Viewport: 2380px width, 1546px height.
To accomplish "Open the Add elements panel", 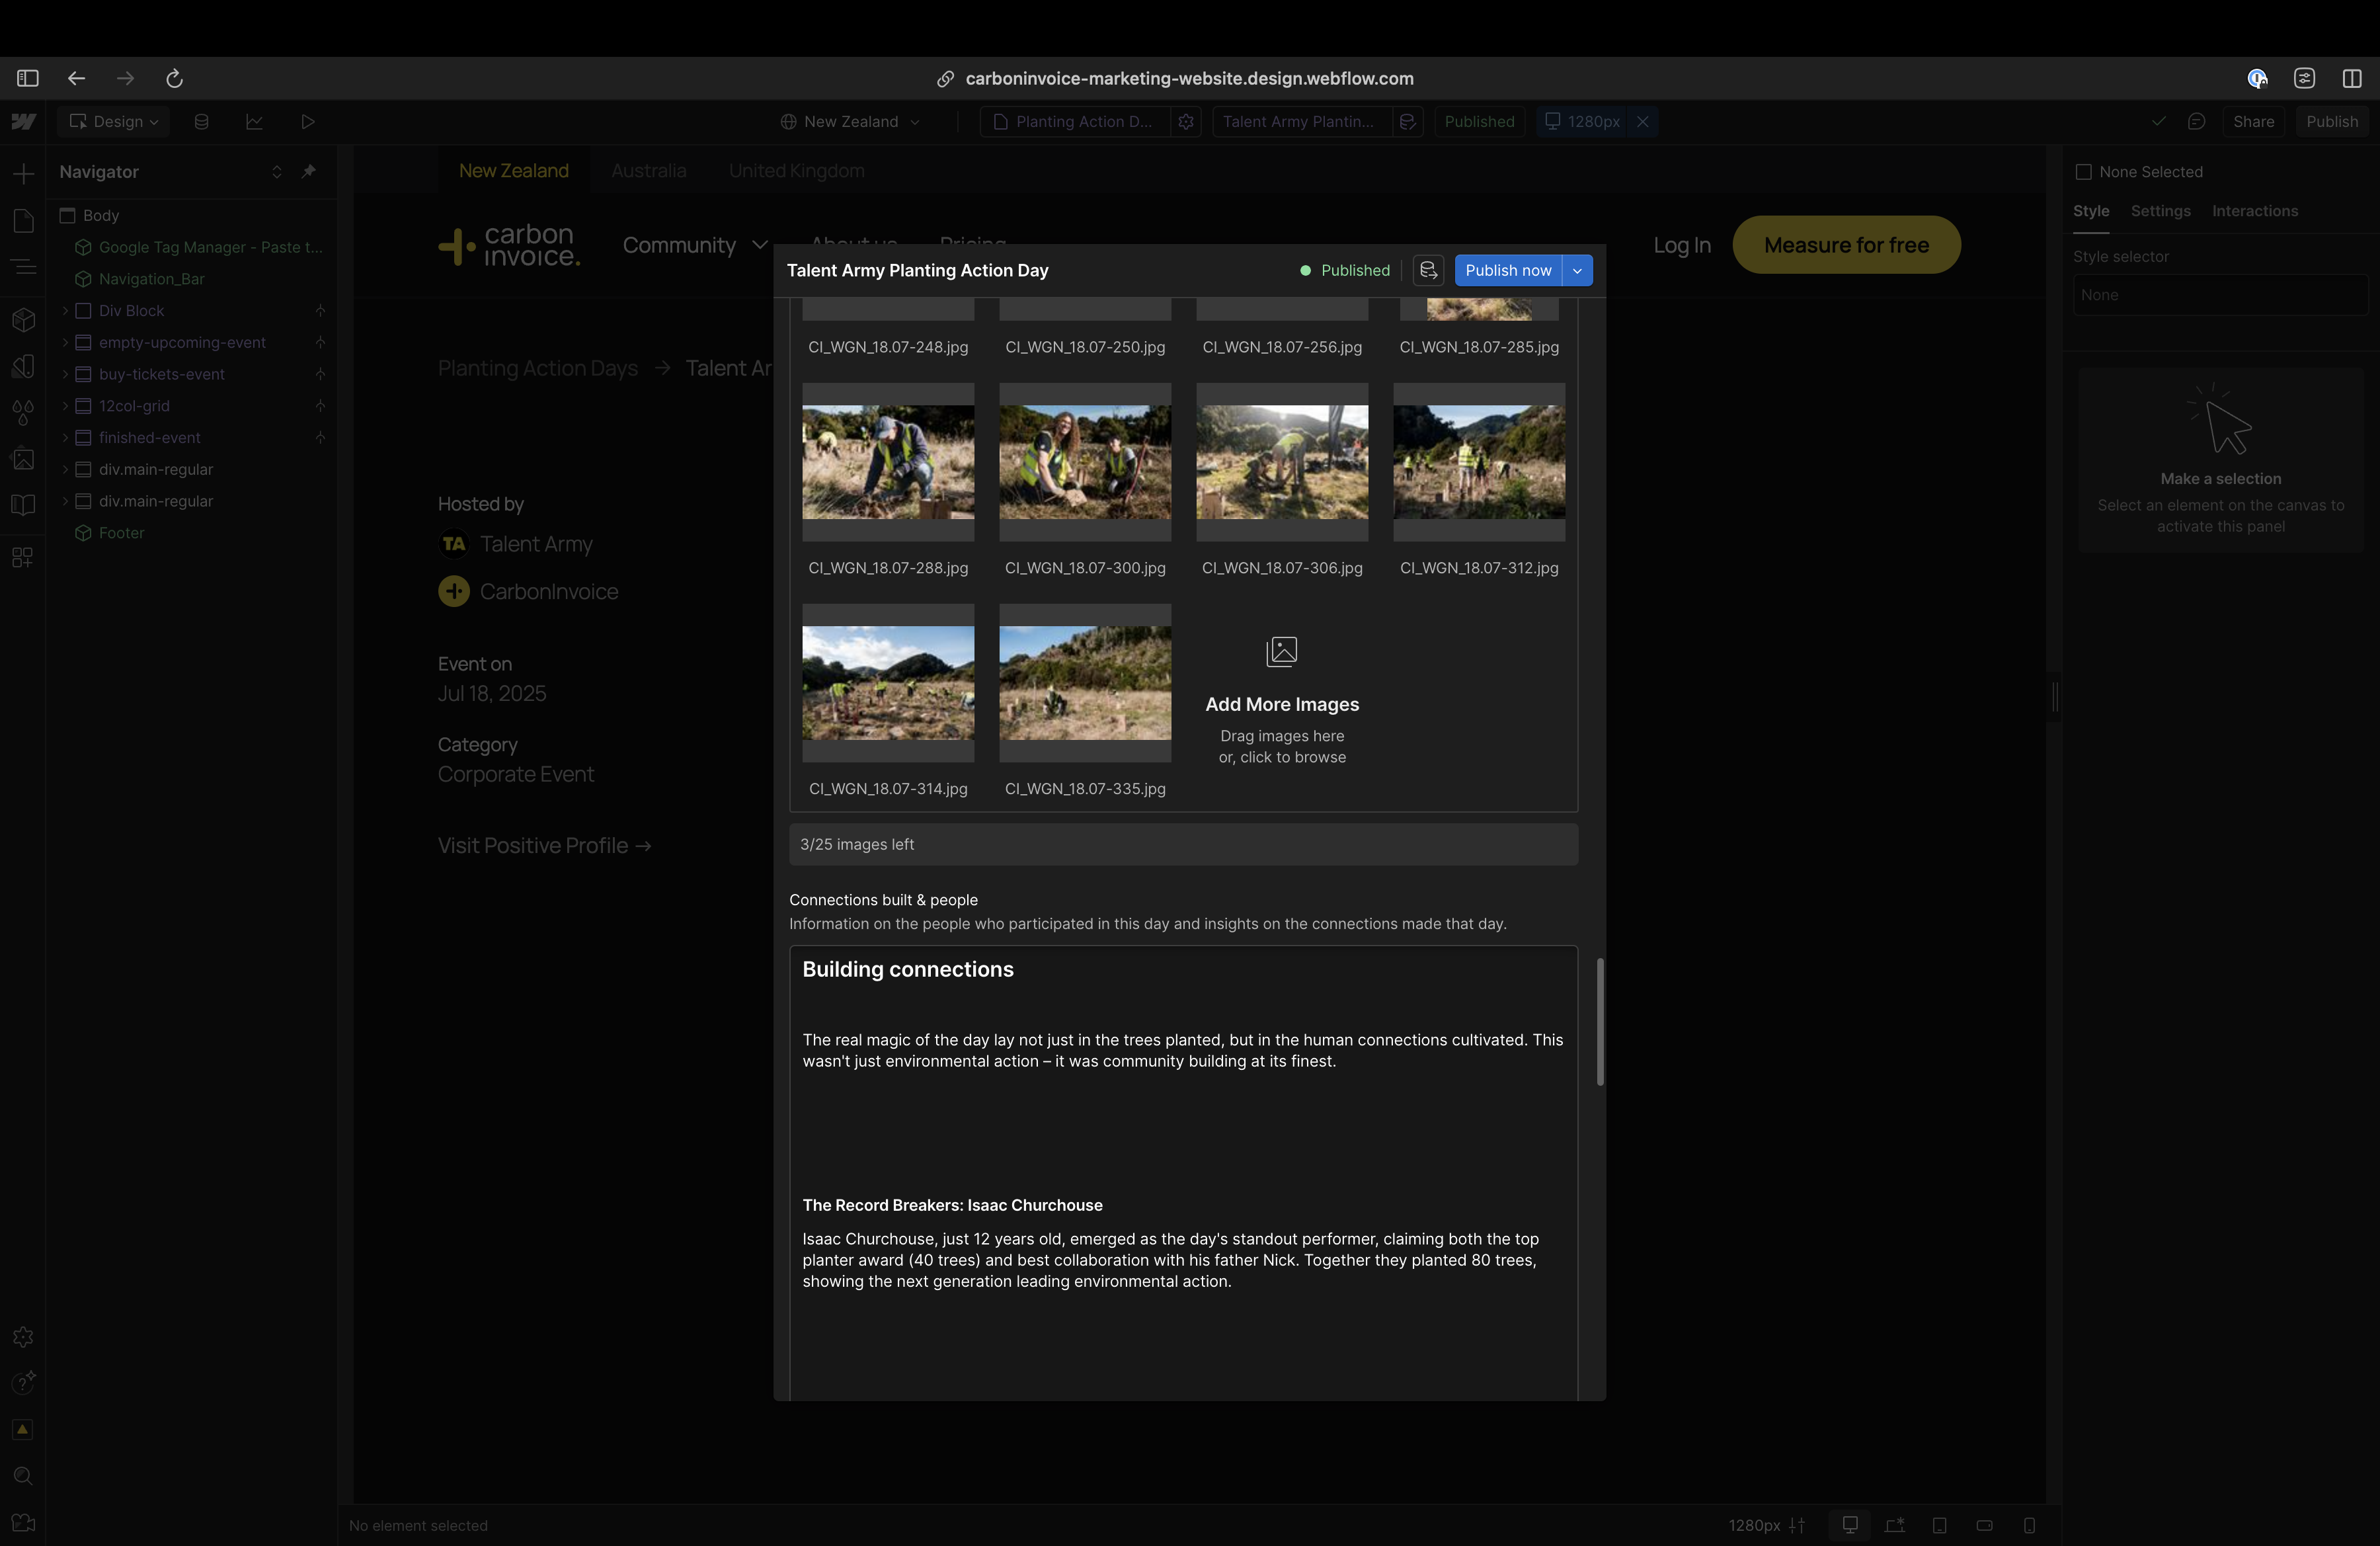I will (23, 173).
